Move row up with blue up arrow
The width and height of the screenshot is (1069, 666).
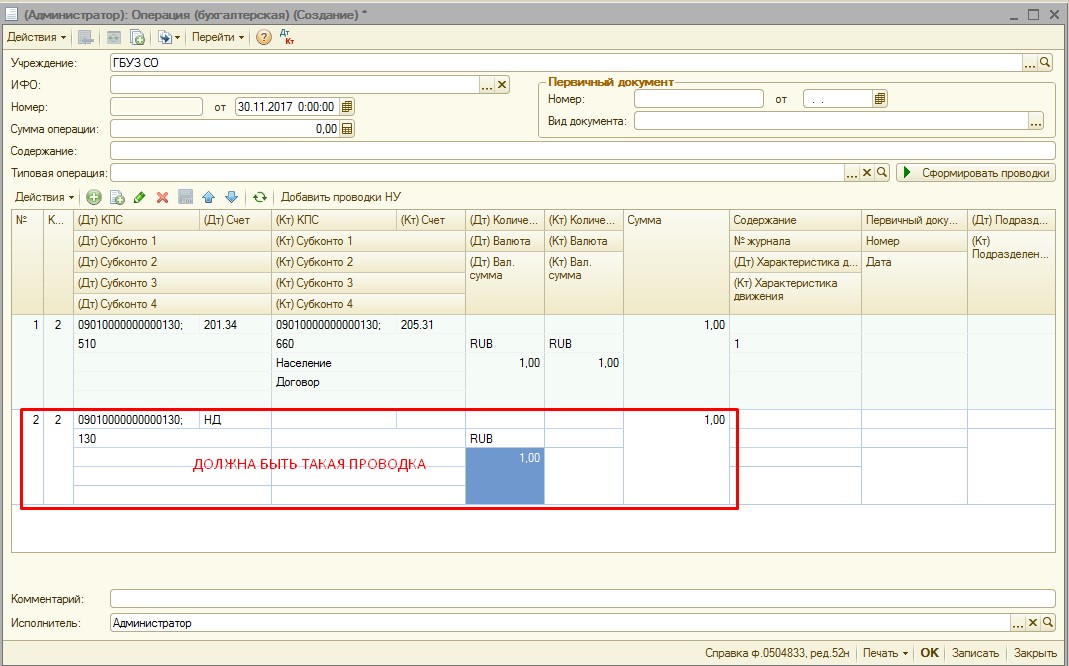208,198
